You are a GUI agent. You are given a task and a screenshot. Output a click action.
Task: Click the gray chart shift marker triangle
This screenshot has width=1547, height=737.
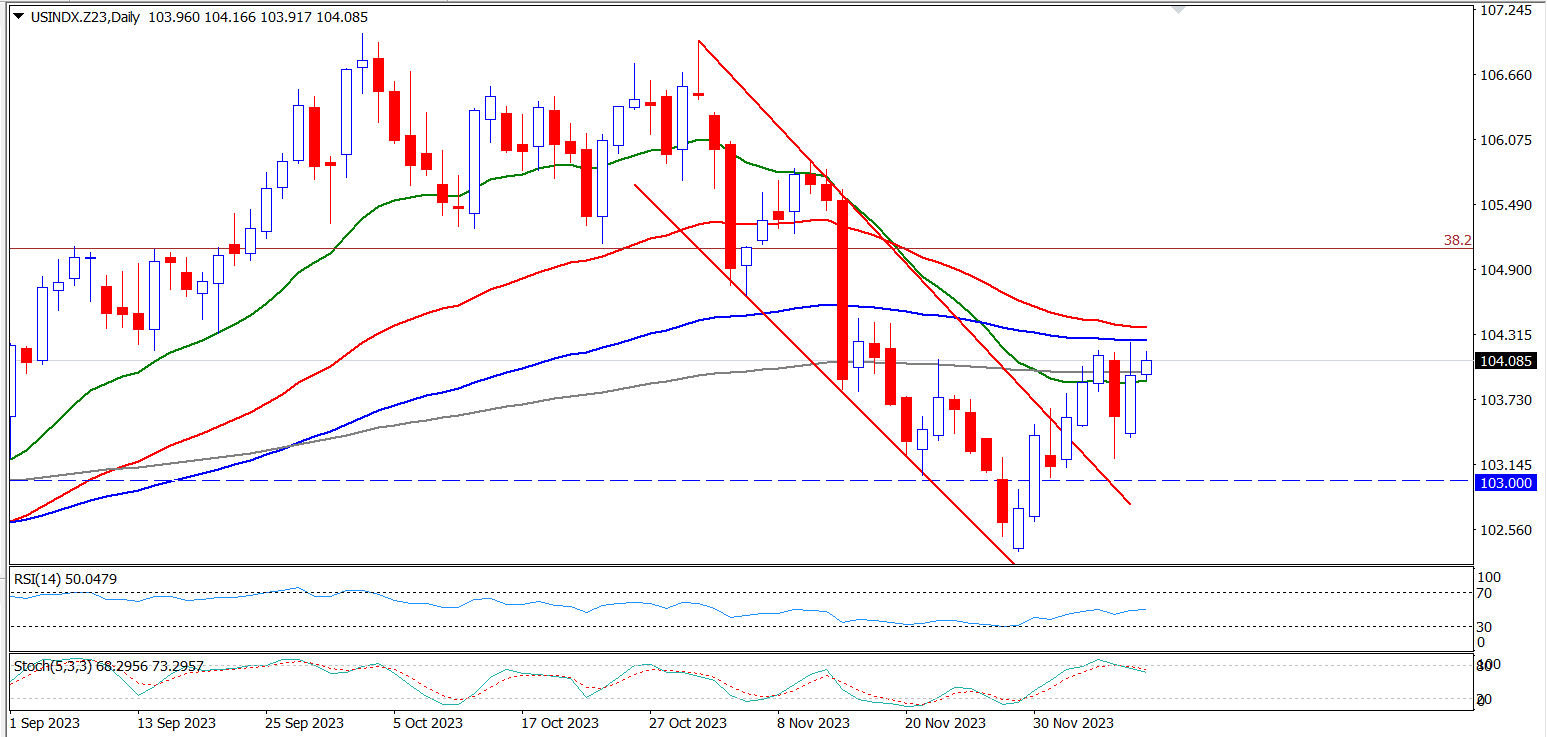[x=1177, y=10]
